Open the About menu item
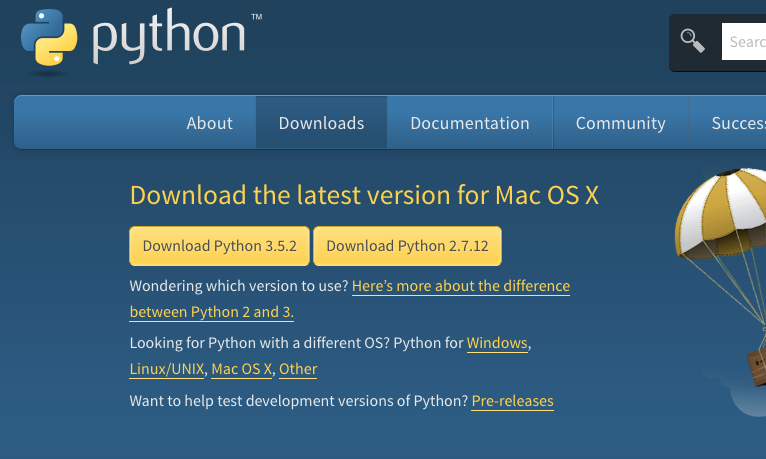The height and width of the screenshot is (459, 766). click(x=209, y=123)
